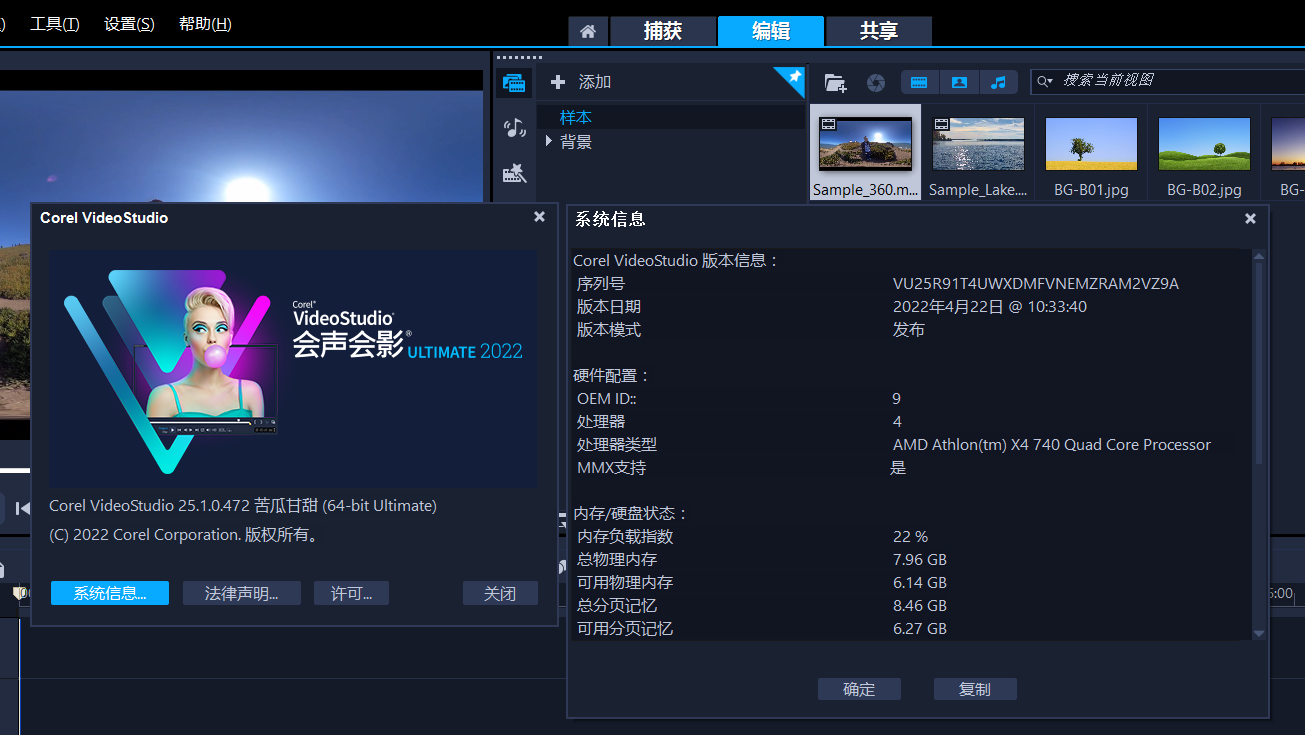This screenshot has width=1305, height=735.
Task: Click the 6.27 GB available paging value
Action: [x=920, y=629]
